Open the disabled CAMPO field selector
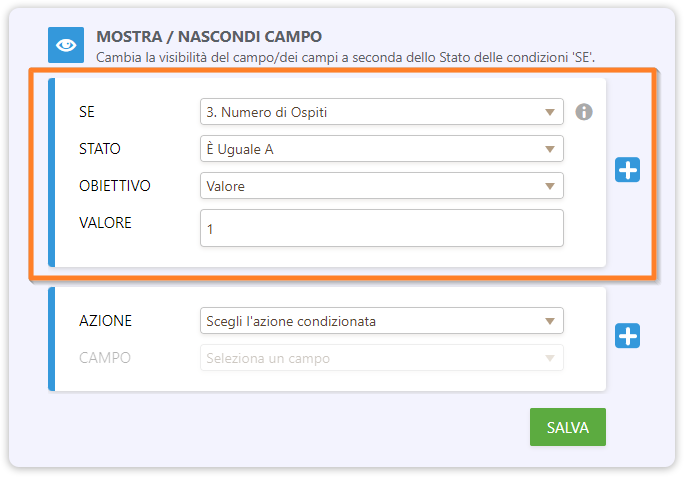Screen dimensions: 684x477 381,358
